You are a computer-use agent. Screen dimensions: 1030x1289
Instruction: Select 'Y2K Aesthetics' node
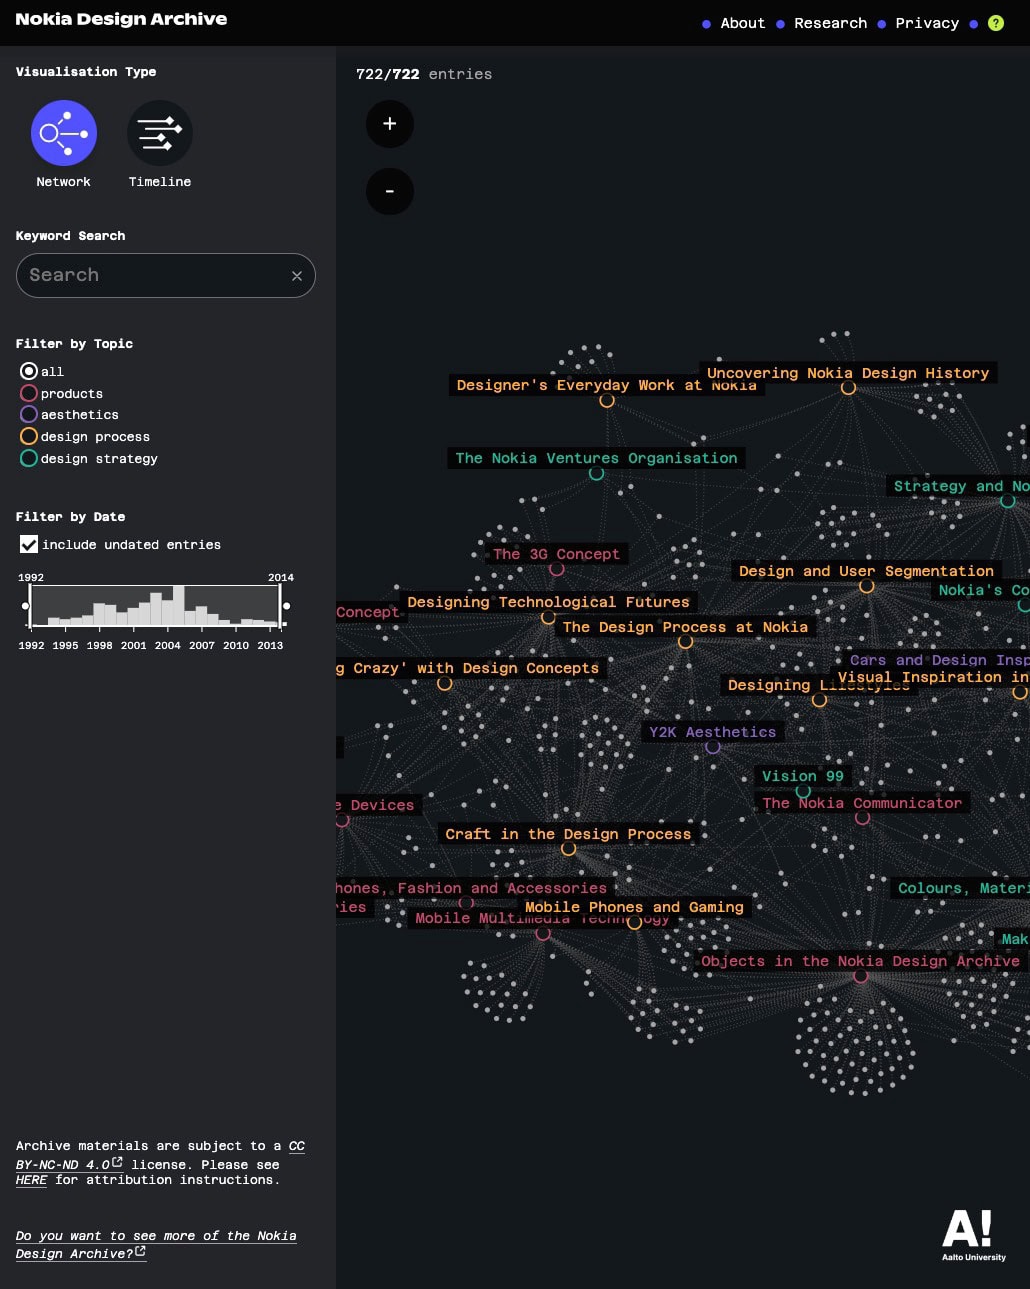(713, 747)
